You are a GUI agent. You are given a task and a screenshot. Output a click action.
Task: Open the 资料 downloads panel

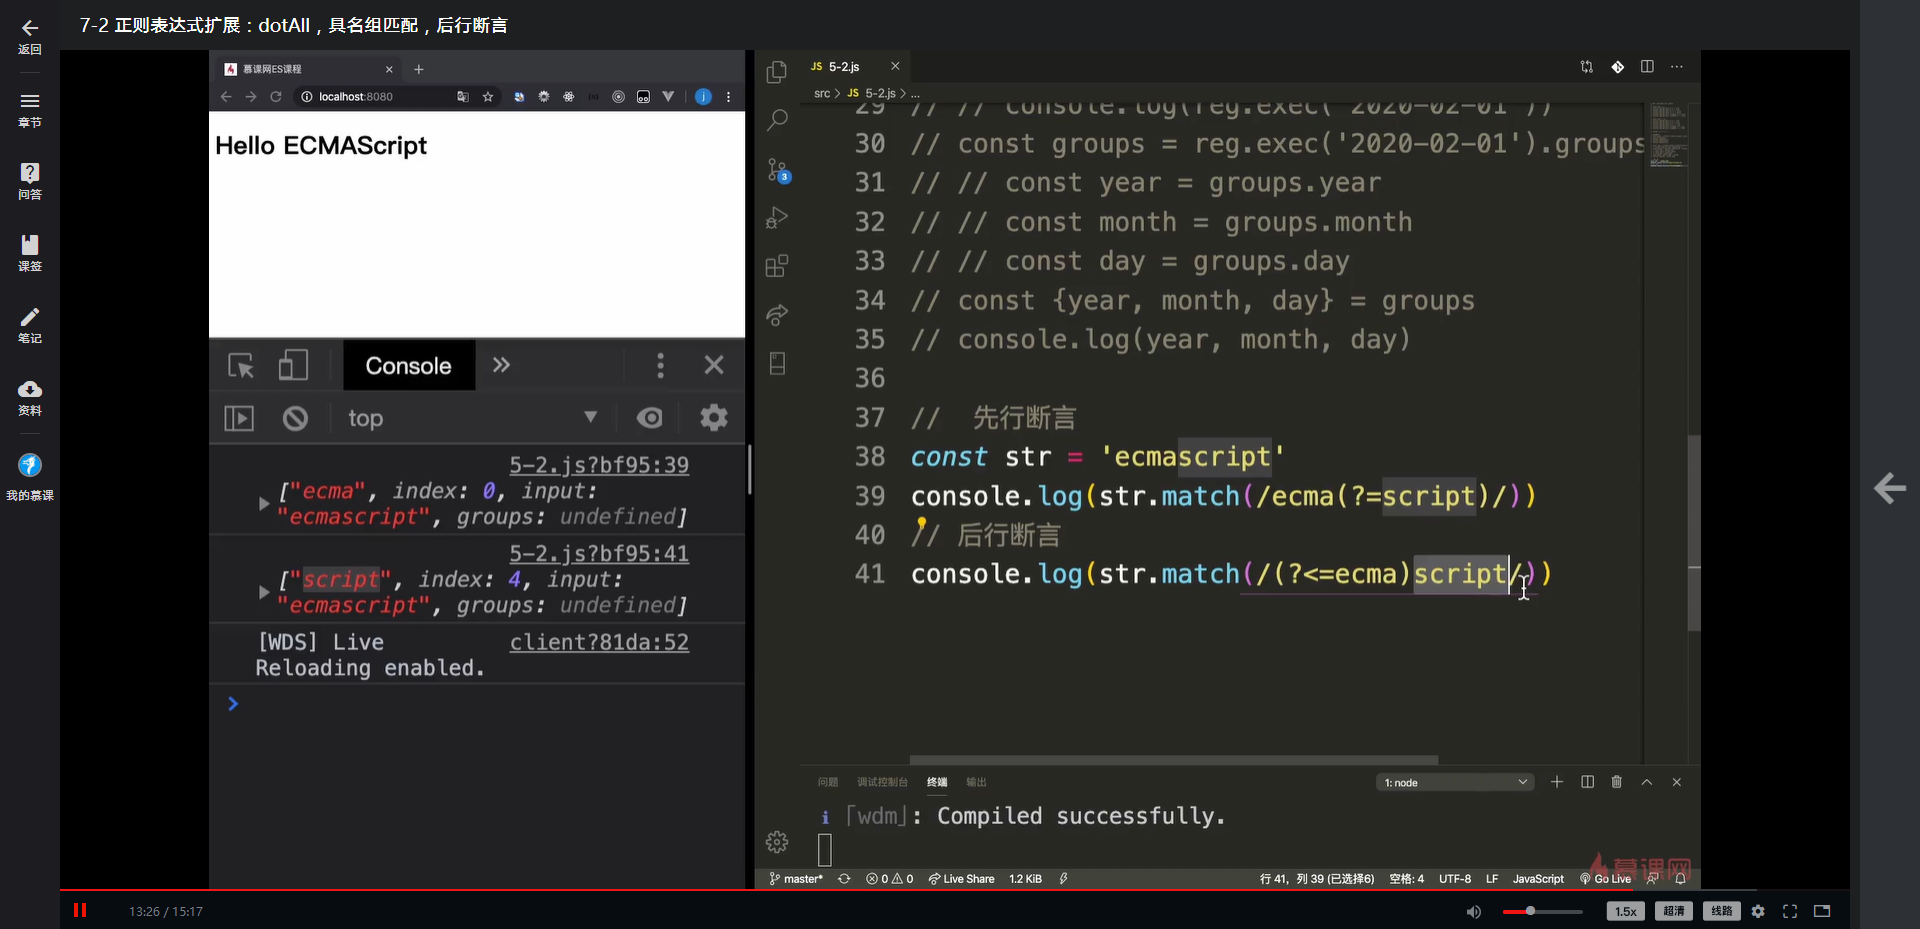tap(30, 398)
